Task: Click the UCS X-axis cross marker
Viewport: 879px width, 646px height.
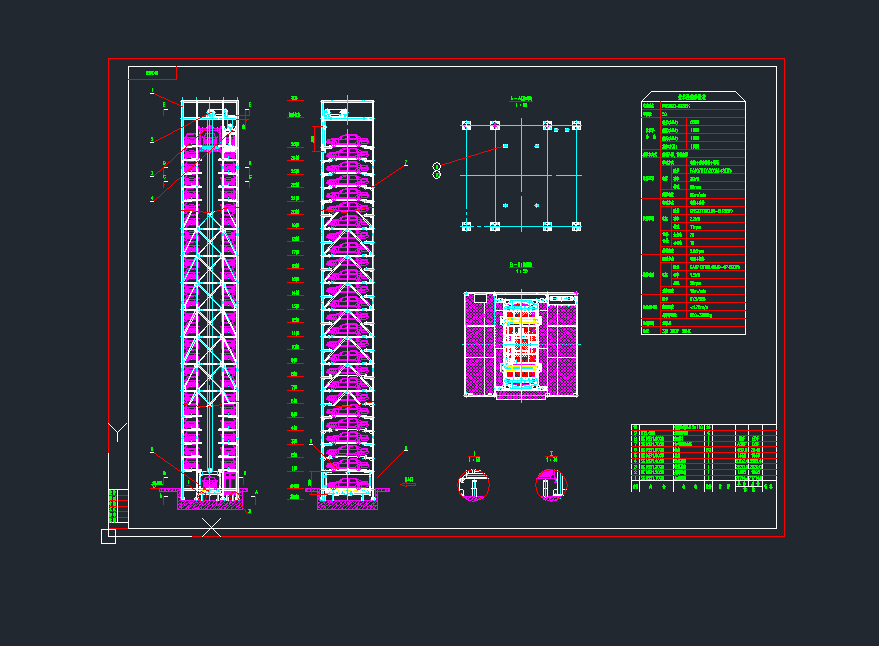Action: point(211,528)
